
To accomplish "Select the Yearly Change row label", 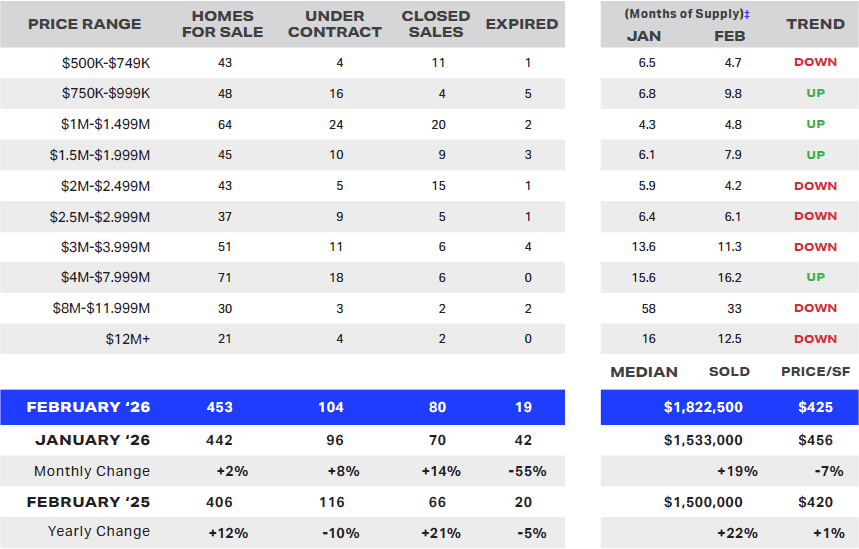I will 99,531.
